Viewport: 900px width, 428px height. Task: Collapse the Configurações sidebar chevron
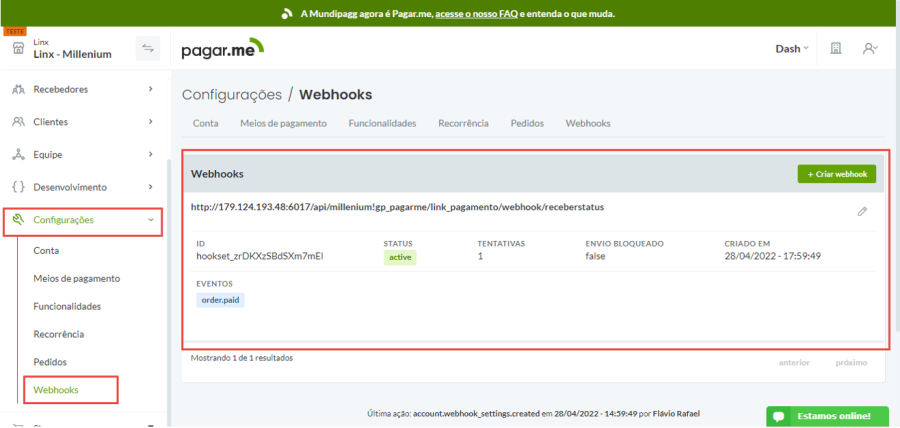coord(150,219)
